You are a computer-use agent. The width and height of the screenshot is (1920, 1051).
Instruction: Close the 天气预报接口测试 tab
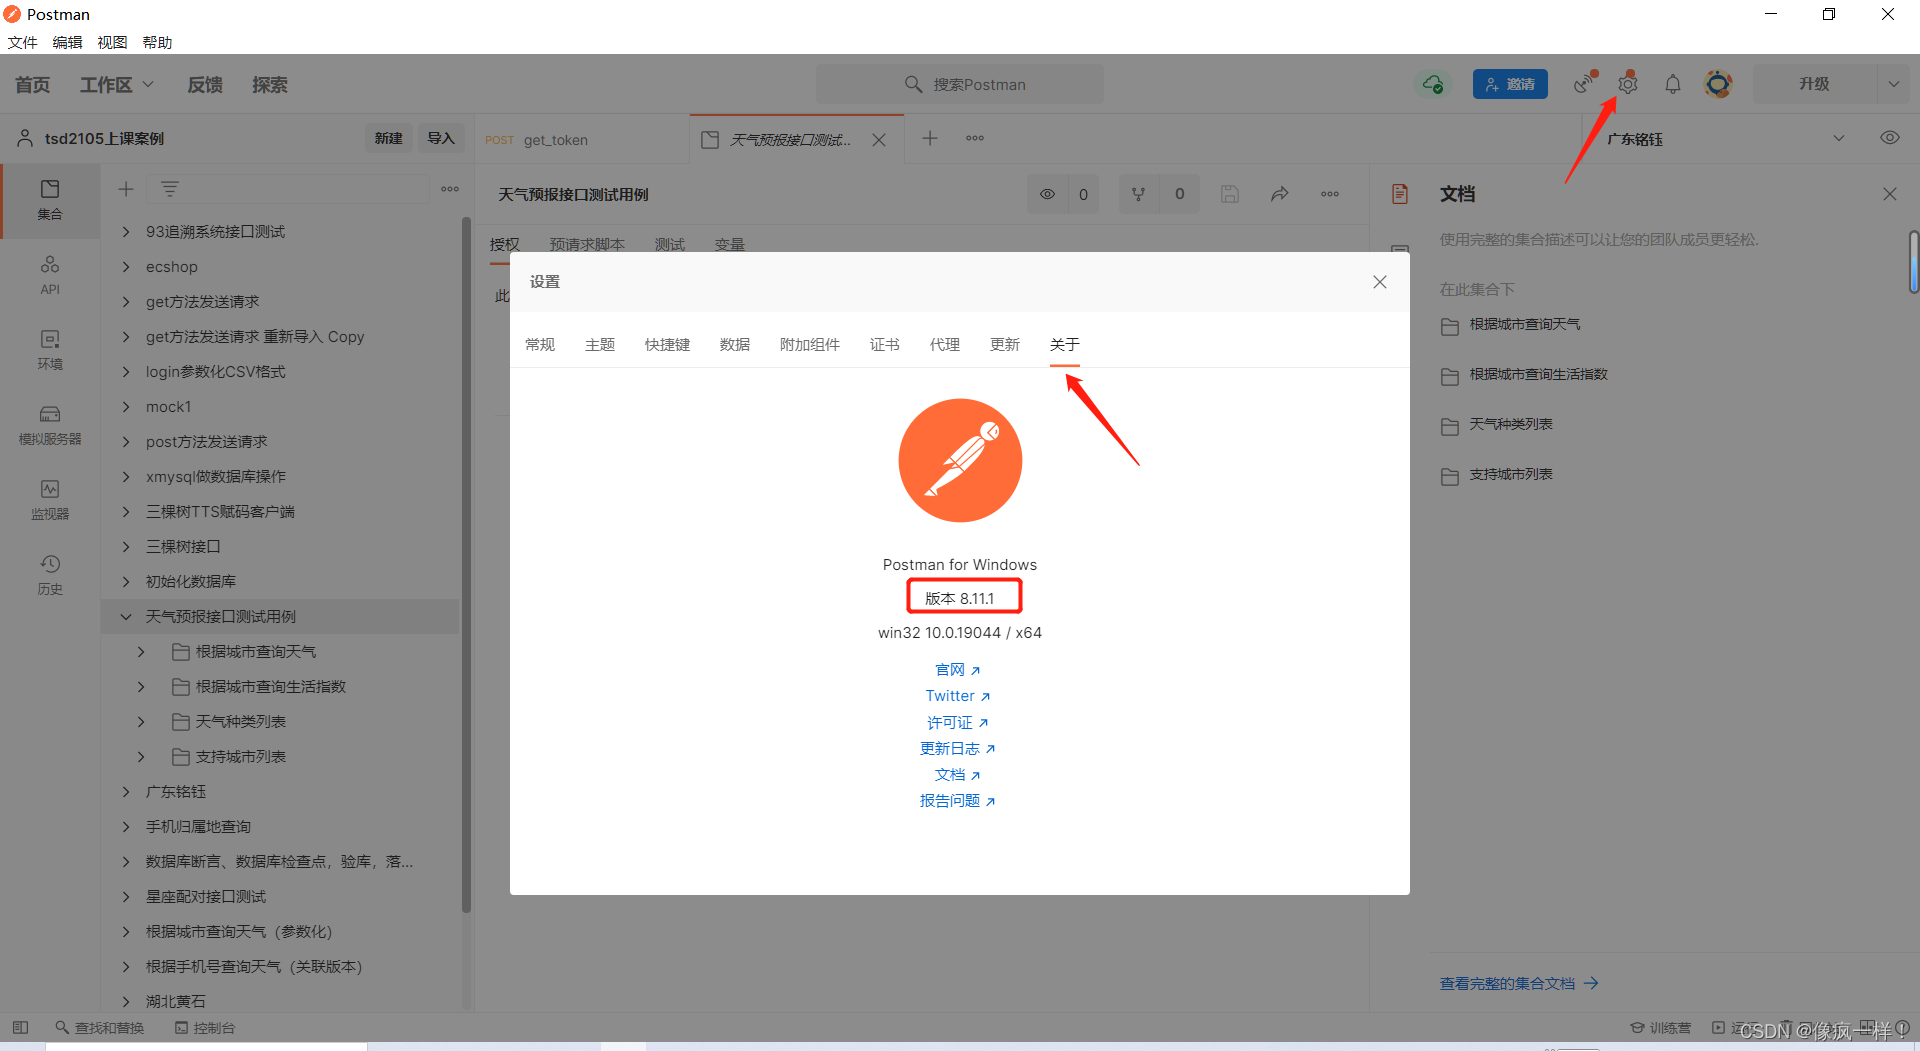pyautogui.click(x=879, y=140)
